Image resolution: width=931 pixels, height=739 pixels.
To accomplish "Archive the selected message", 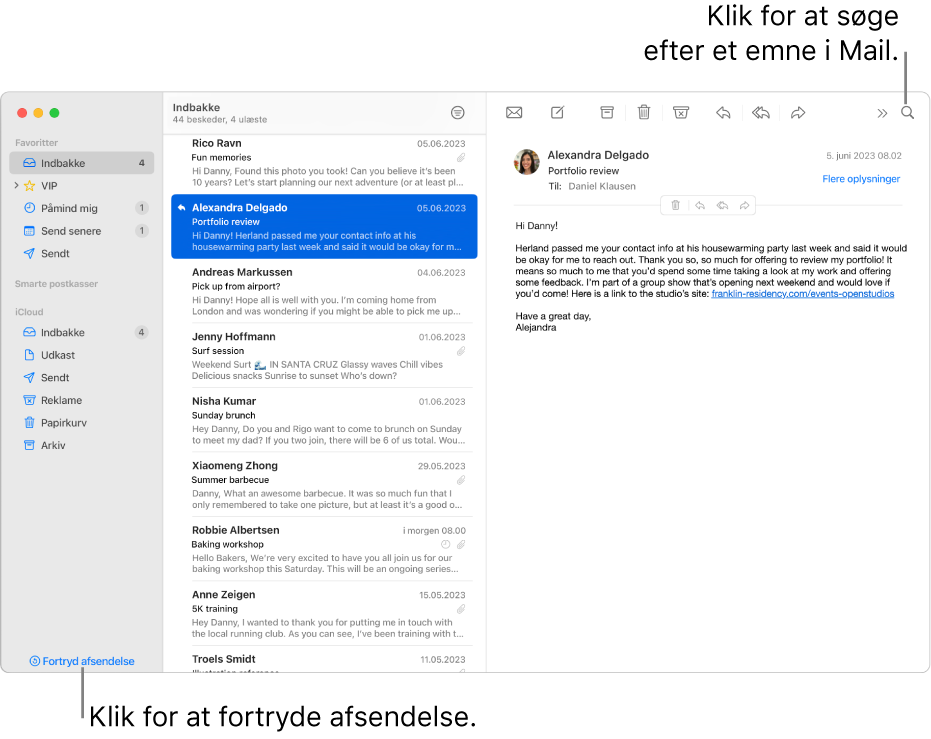I will (606, 112).
